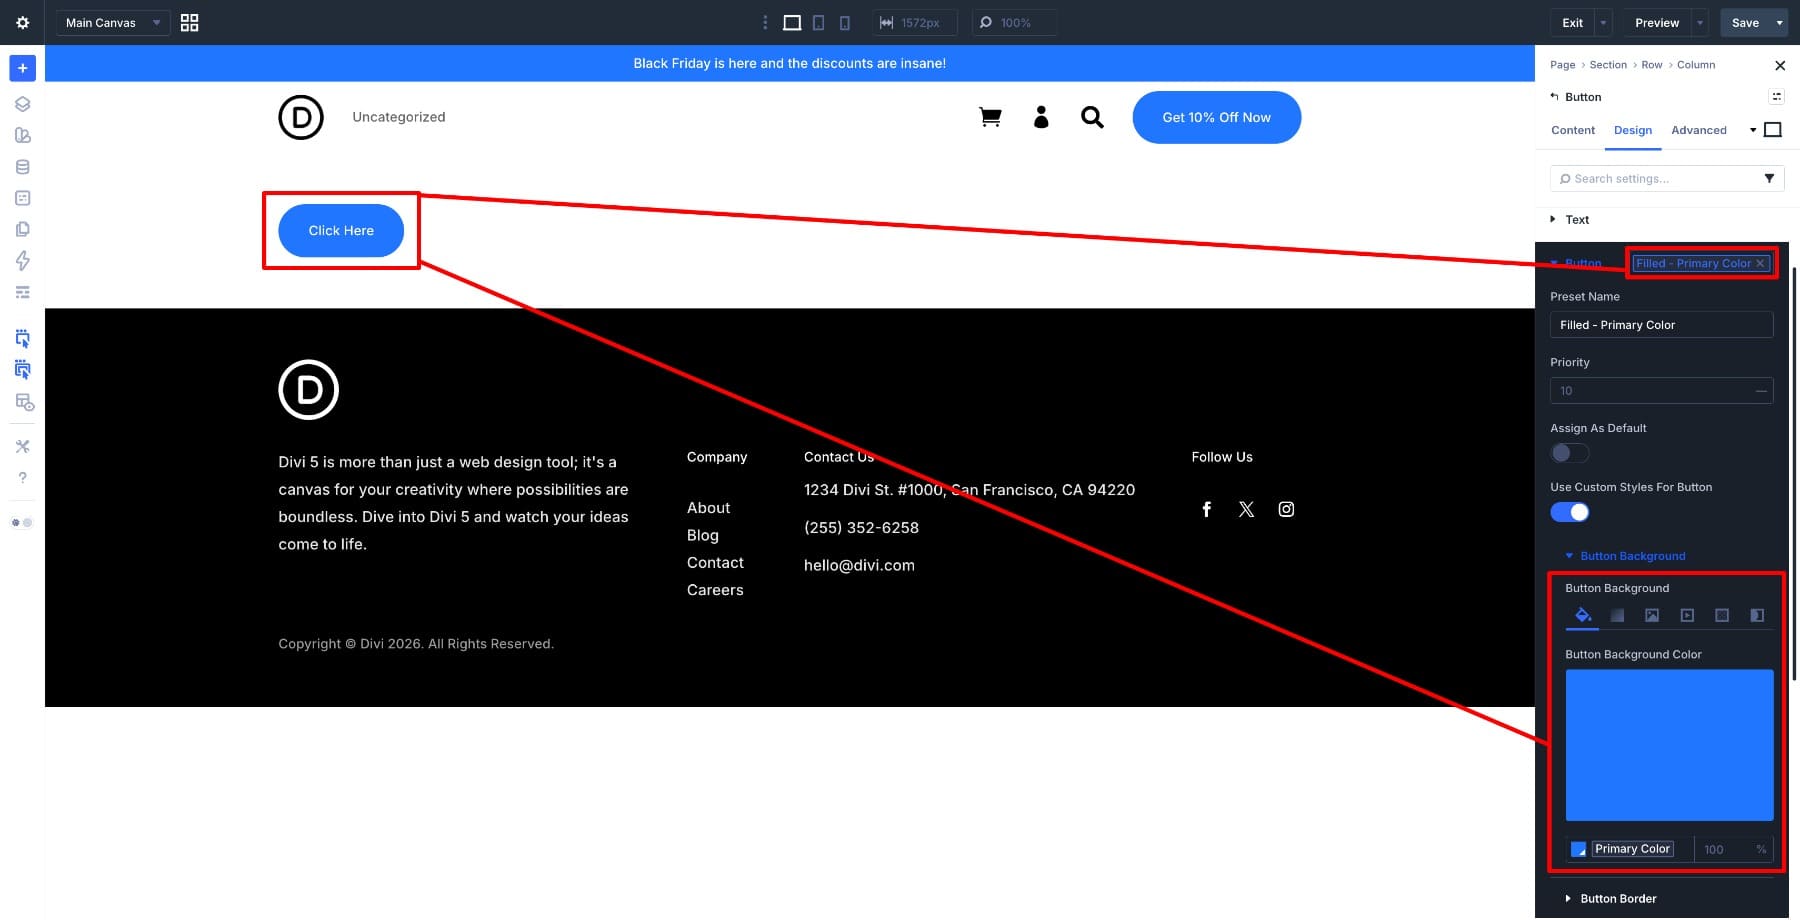This screenshot has width=1800, height=920.
Task: Go back with the arrow beside Button
Action: (1554, 96)
